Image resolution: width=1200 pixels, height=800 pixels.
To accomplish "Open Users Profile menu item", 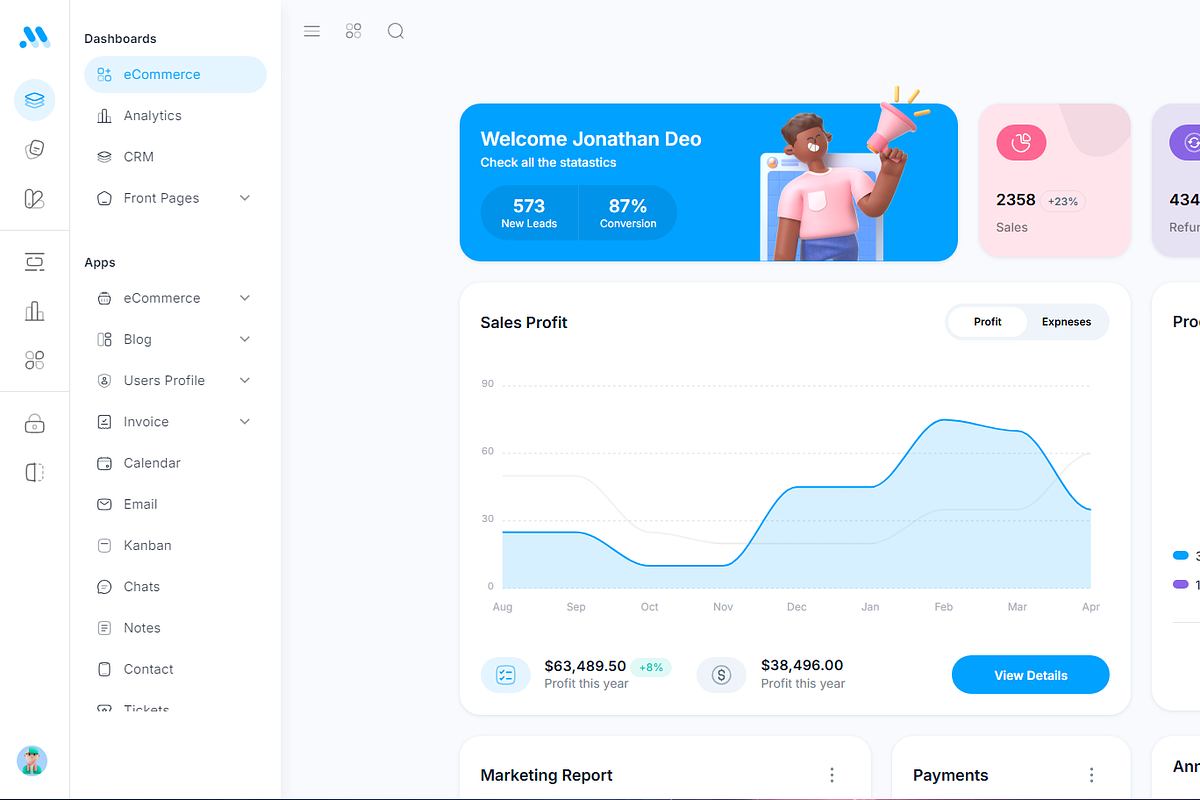I will pos(176,380).
